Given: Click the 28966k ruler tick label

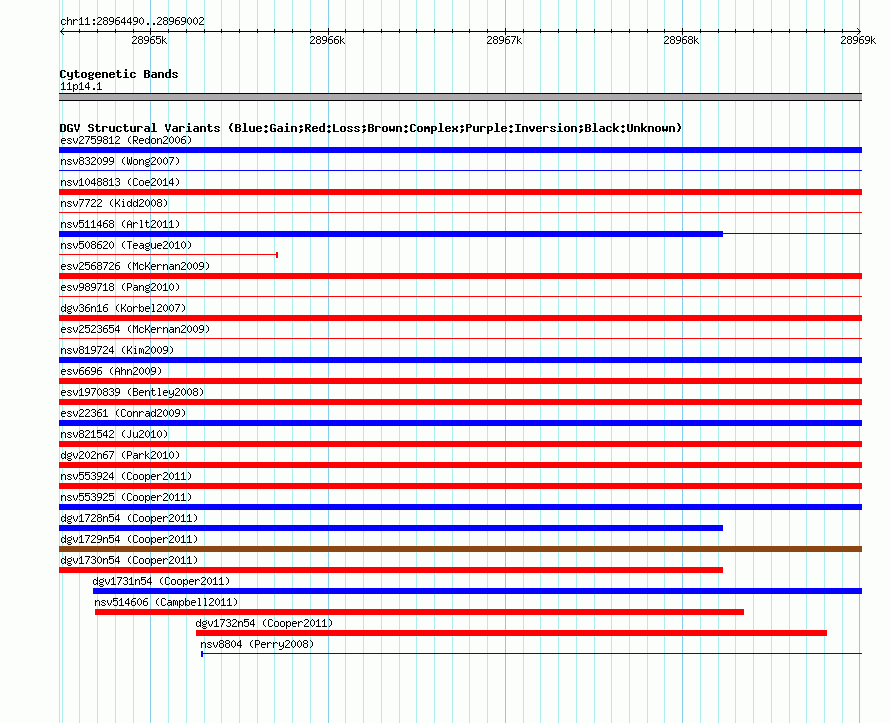Looking at the screenshot, I should (x=327, y=40).
